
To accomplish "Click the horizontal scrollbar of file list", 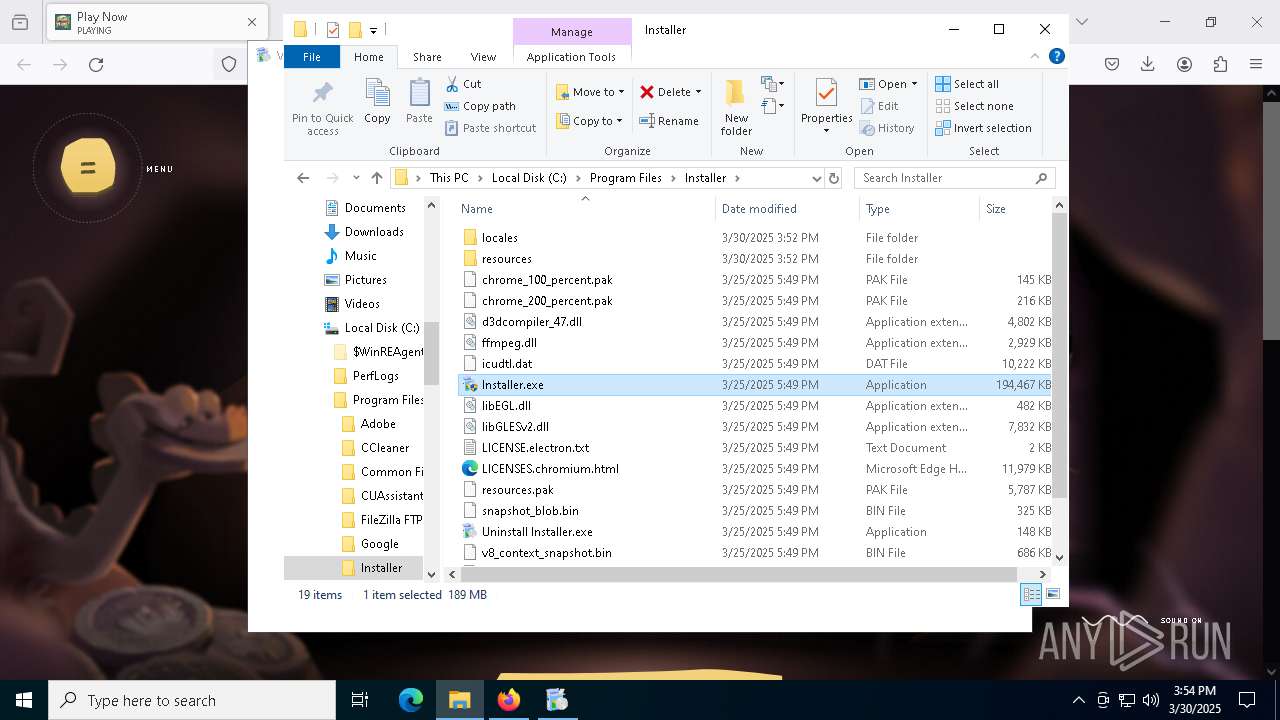I will pyautogui.click(x=740, y=574).
